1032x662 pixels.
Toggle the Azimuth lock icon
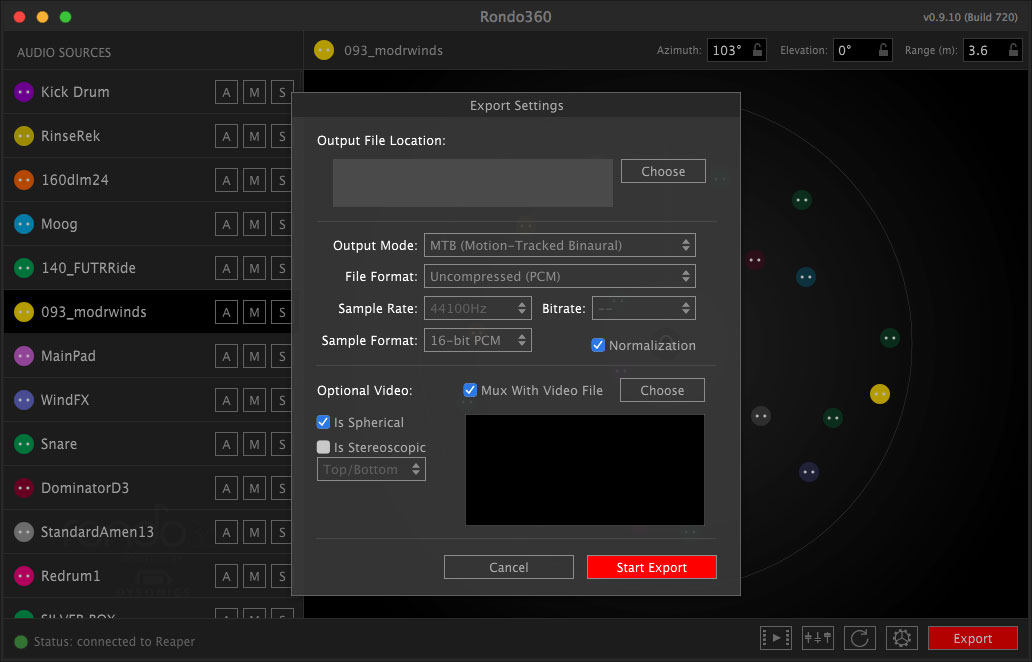point(759,50)
